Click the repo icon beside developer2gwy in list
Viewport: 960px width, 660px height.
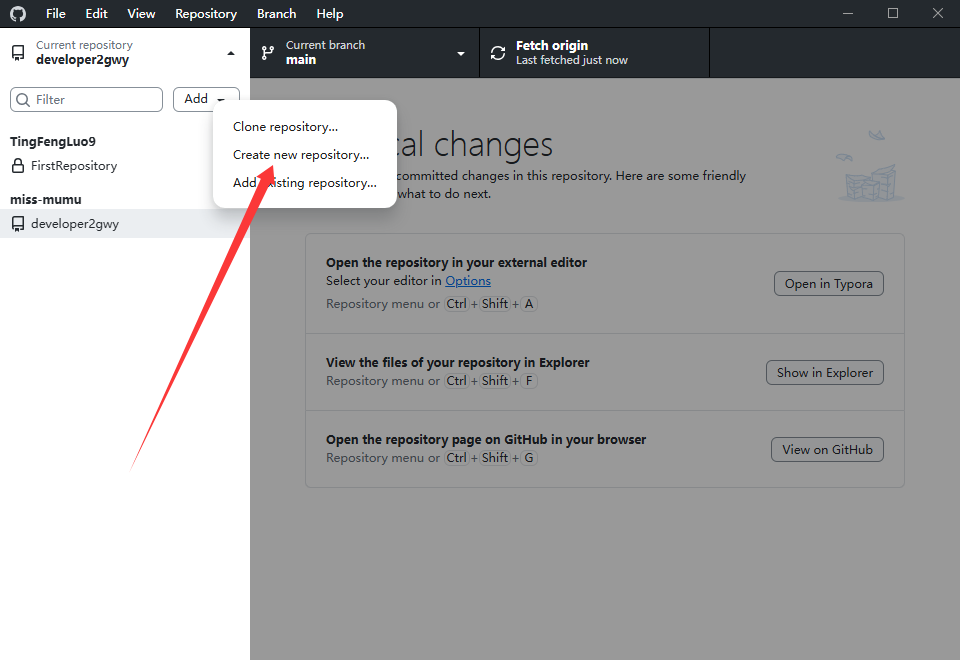click(18, 224)
